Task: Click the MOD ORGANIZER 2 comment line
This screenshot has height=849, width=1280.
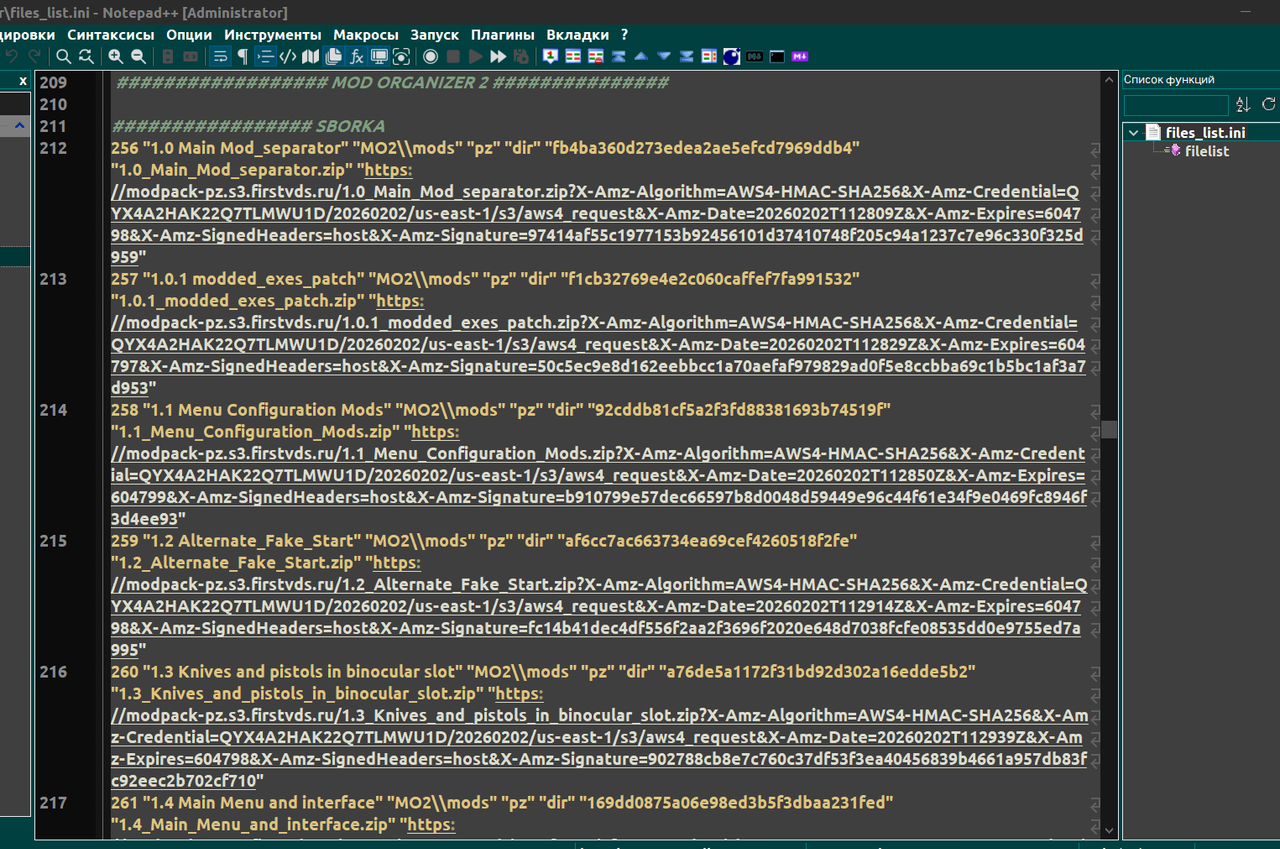Action: 391,82
